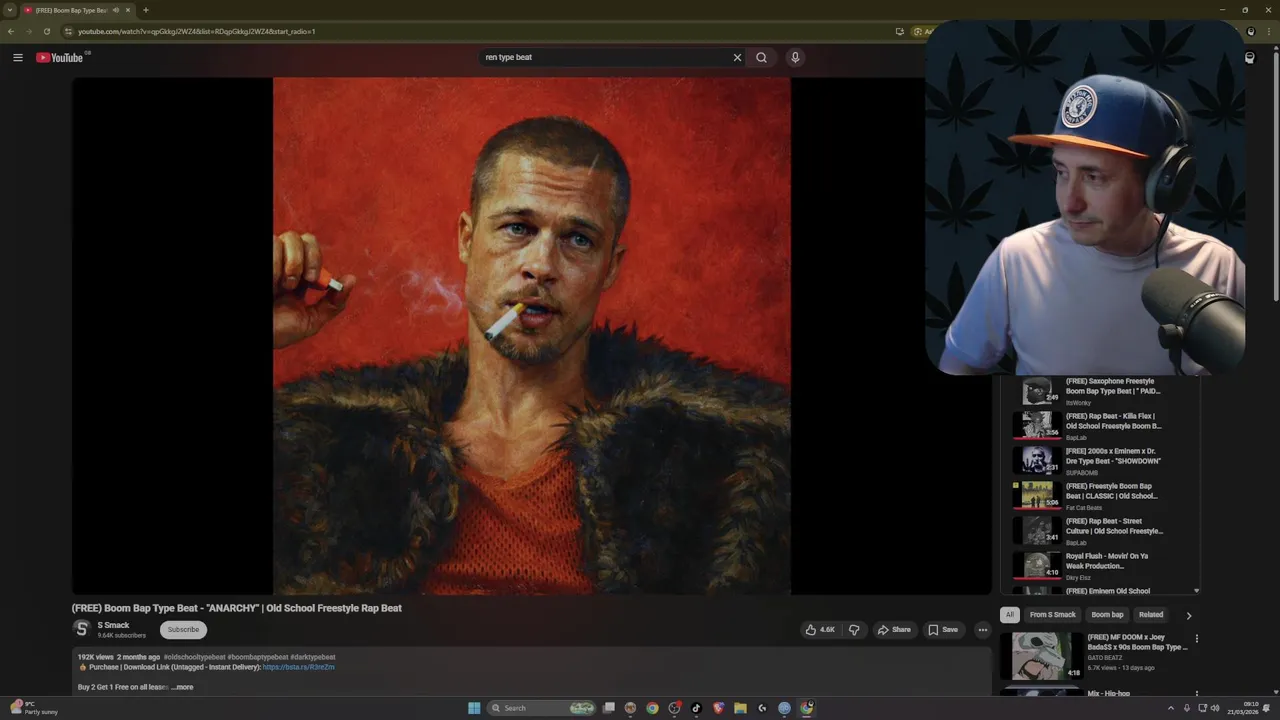Click the #oldschooltypebeat hashtag
Screen dimensions: 1280x720
coord(194,657)
